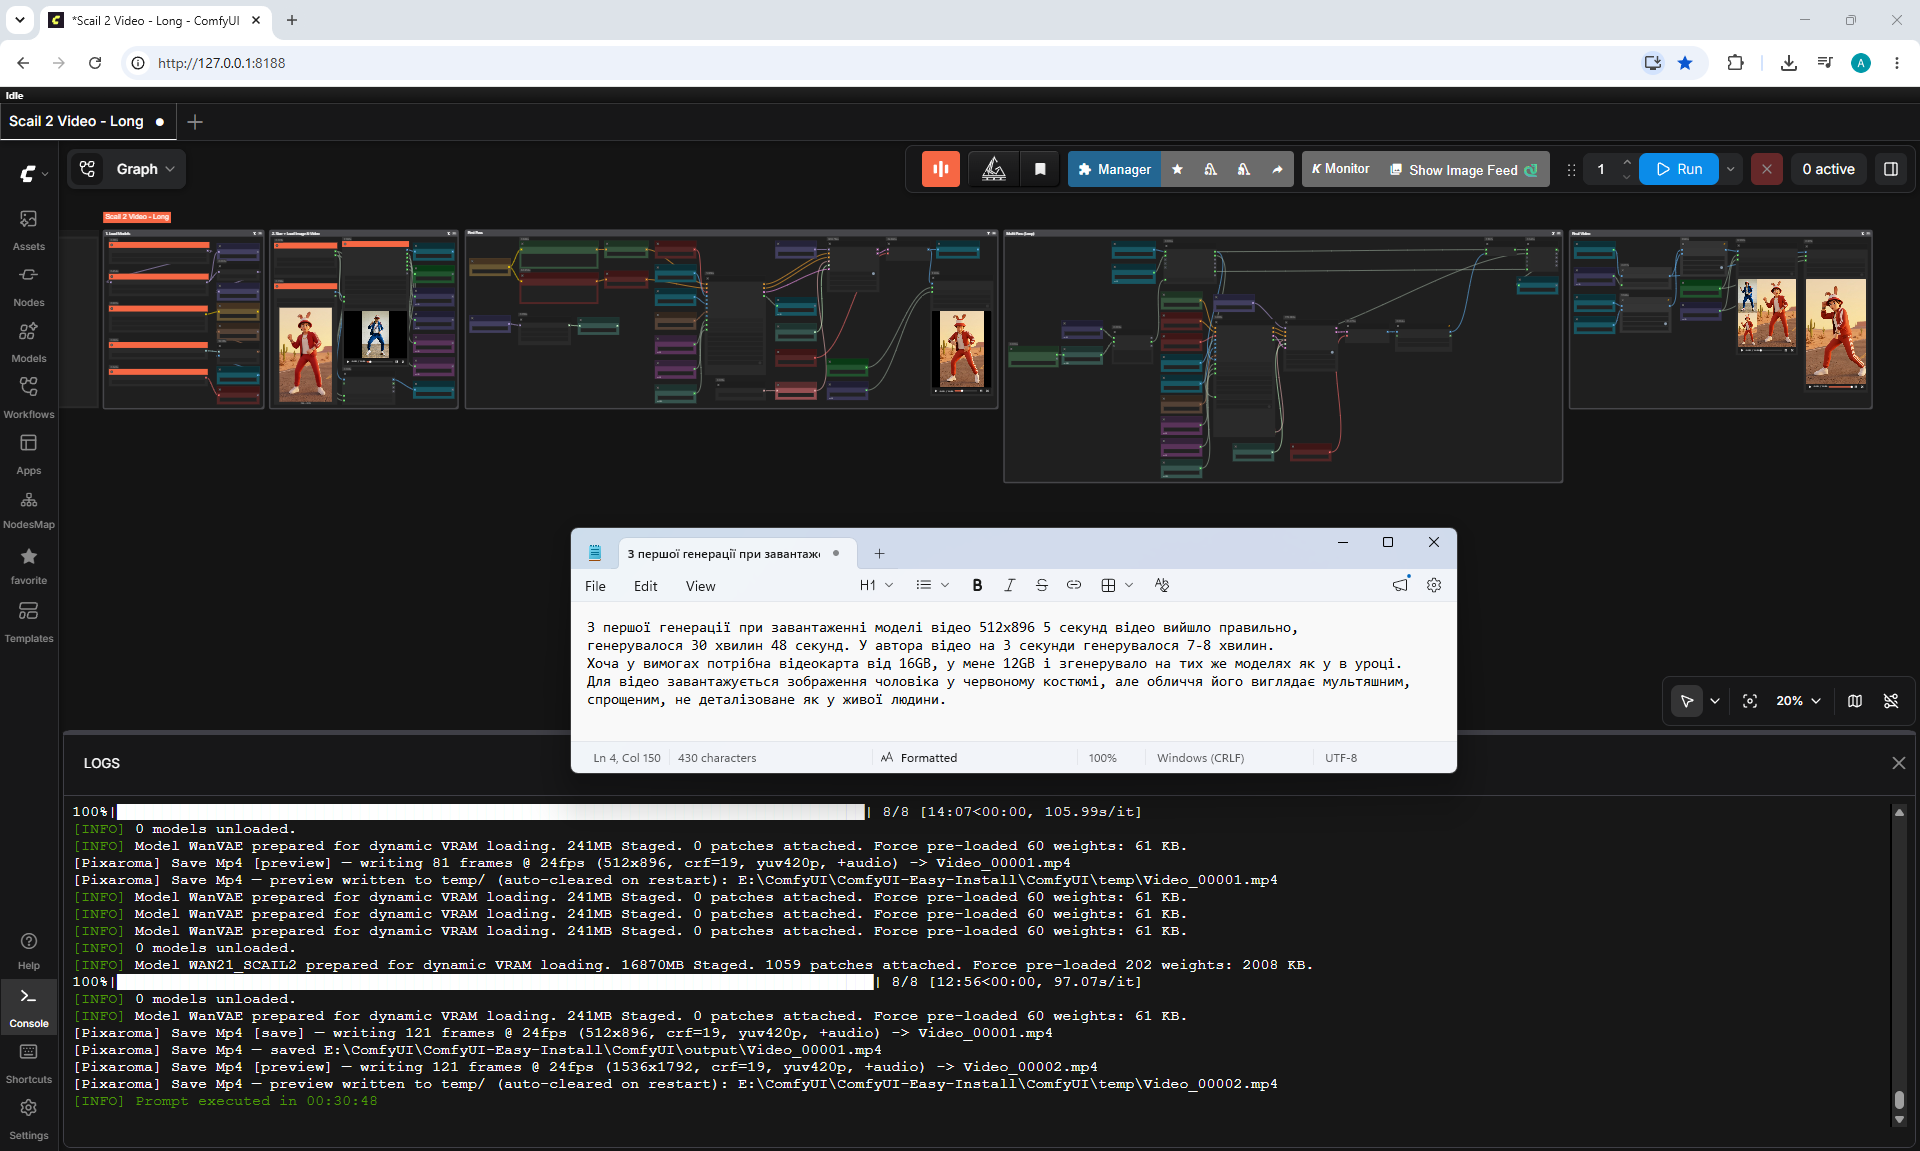1920x1151 pixels.
Task: Open the Help icon in sidebar
Action: pyautogui.click(x=29, y=950)
